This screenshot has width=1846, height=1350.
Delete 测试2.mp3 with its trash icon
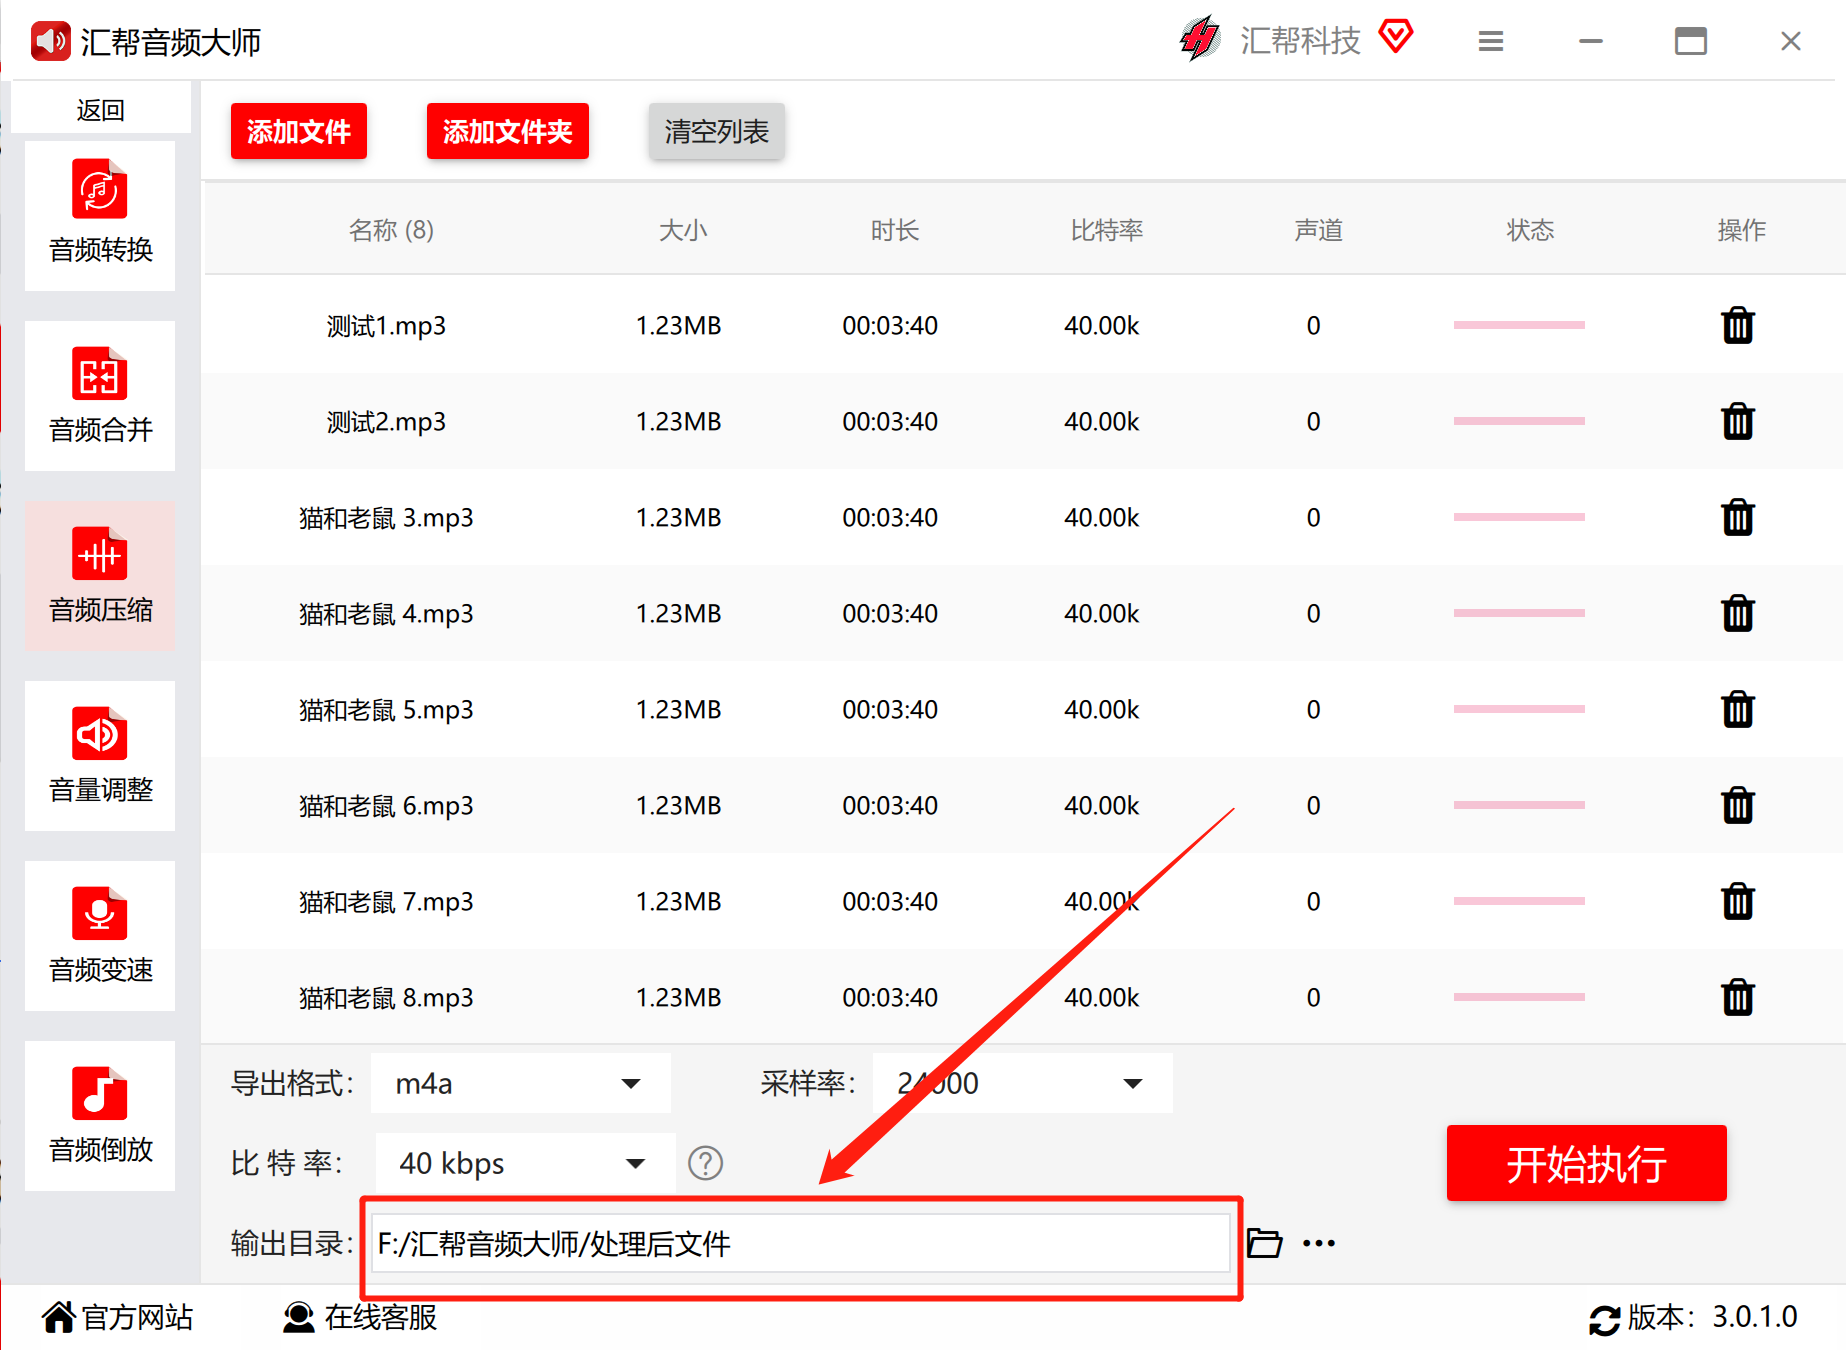(x=1738, y=421)
